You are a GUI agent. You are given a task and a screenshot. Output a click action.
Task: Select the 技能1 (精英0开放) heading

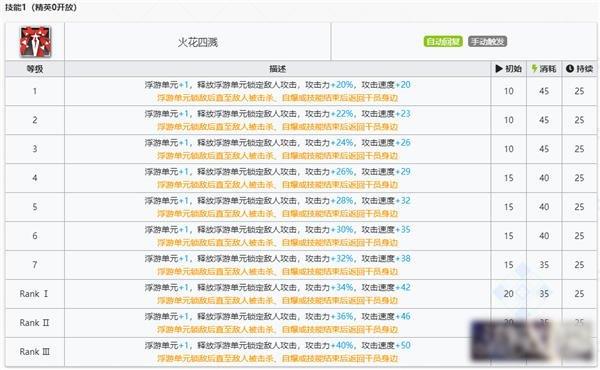pyautogui.click(x=41, y=7)
